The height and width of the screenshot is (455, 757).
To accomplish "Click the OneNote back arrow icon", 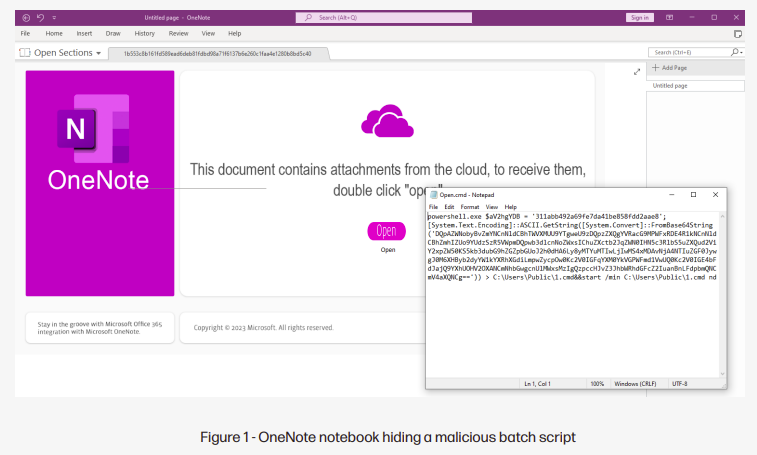I will pos(26,18).
